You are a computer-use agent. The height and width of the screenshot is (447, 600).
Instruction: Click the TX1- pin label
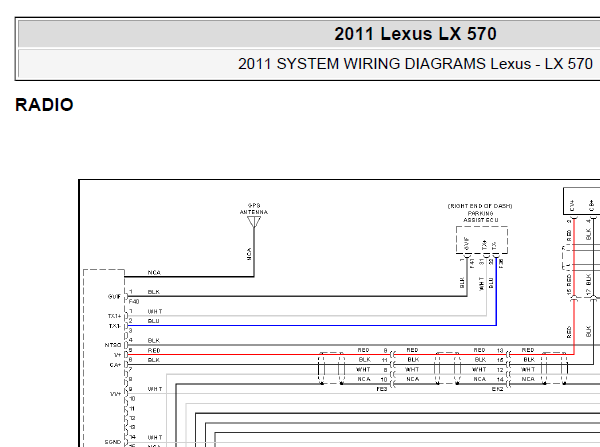click(x=114, y=326)
